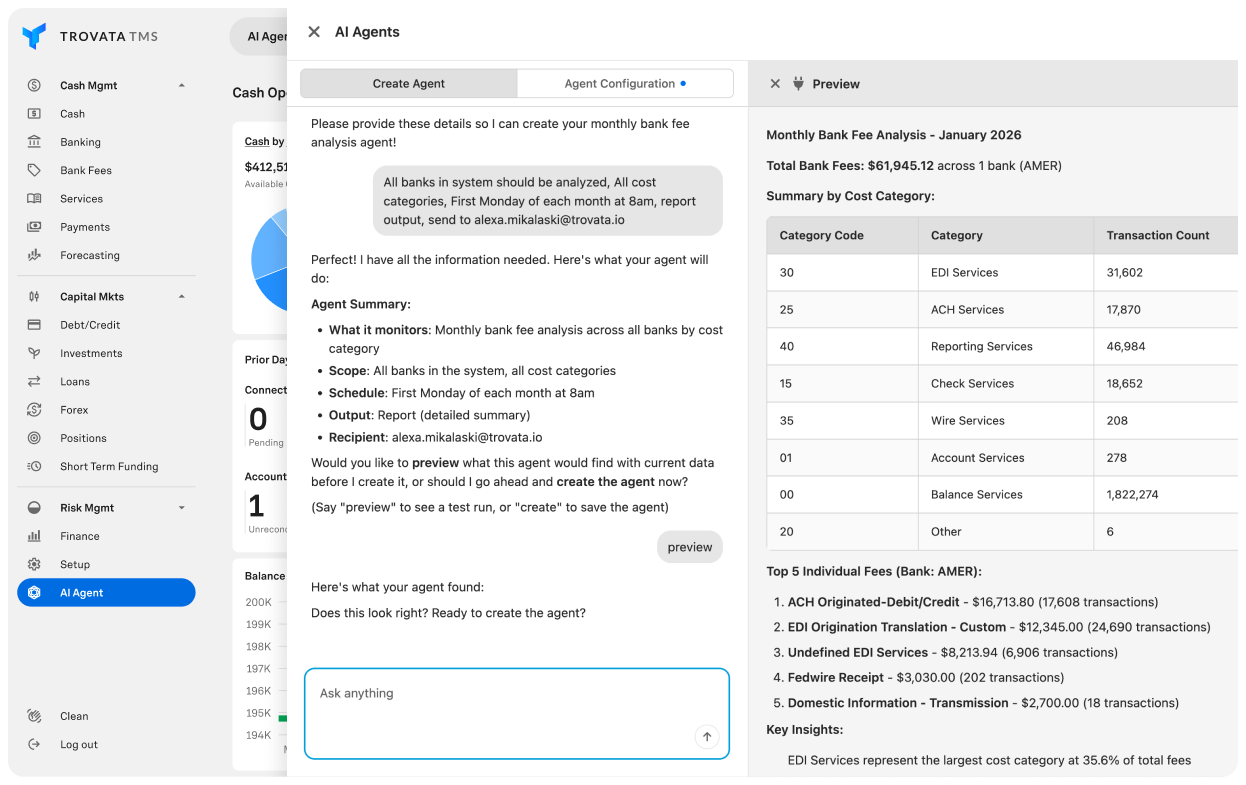Switch to the Create Agent tab
Image resolution: width=1246 pixels, height=785 pixels.
(408, 84)
